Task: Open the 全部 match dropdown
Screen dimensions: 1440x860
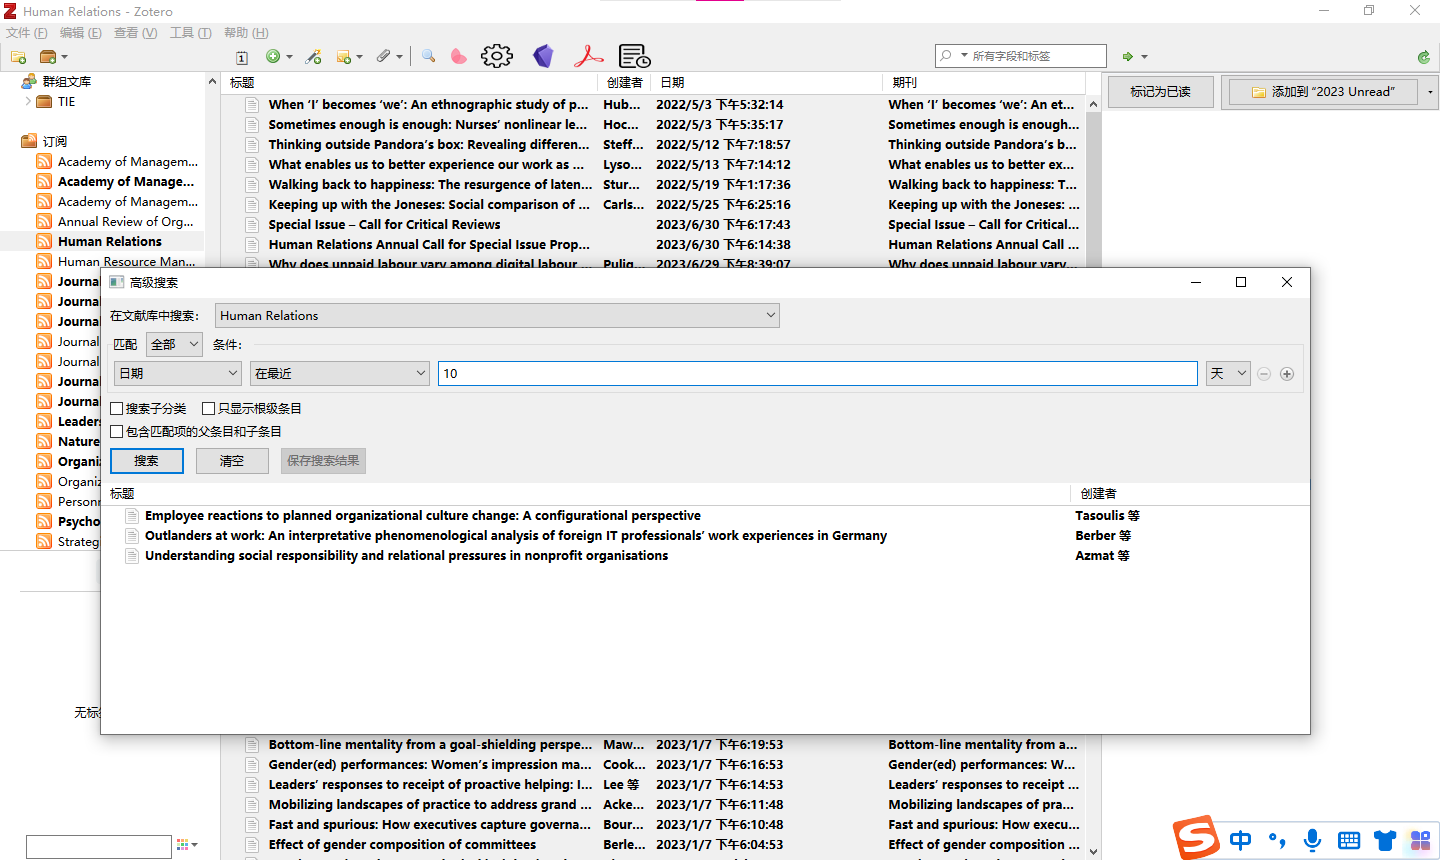Action: tap(175, 345)
